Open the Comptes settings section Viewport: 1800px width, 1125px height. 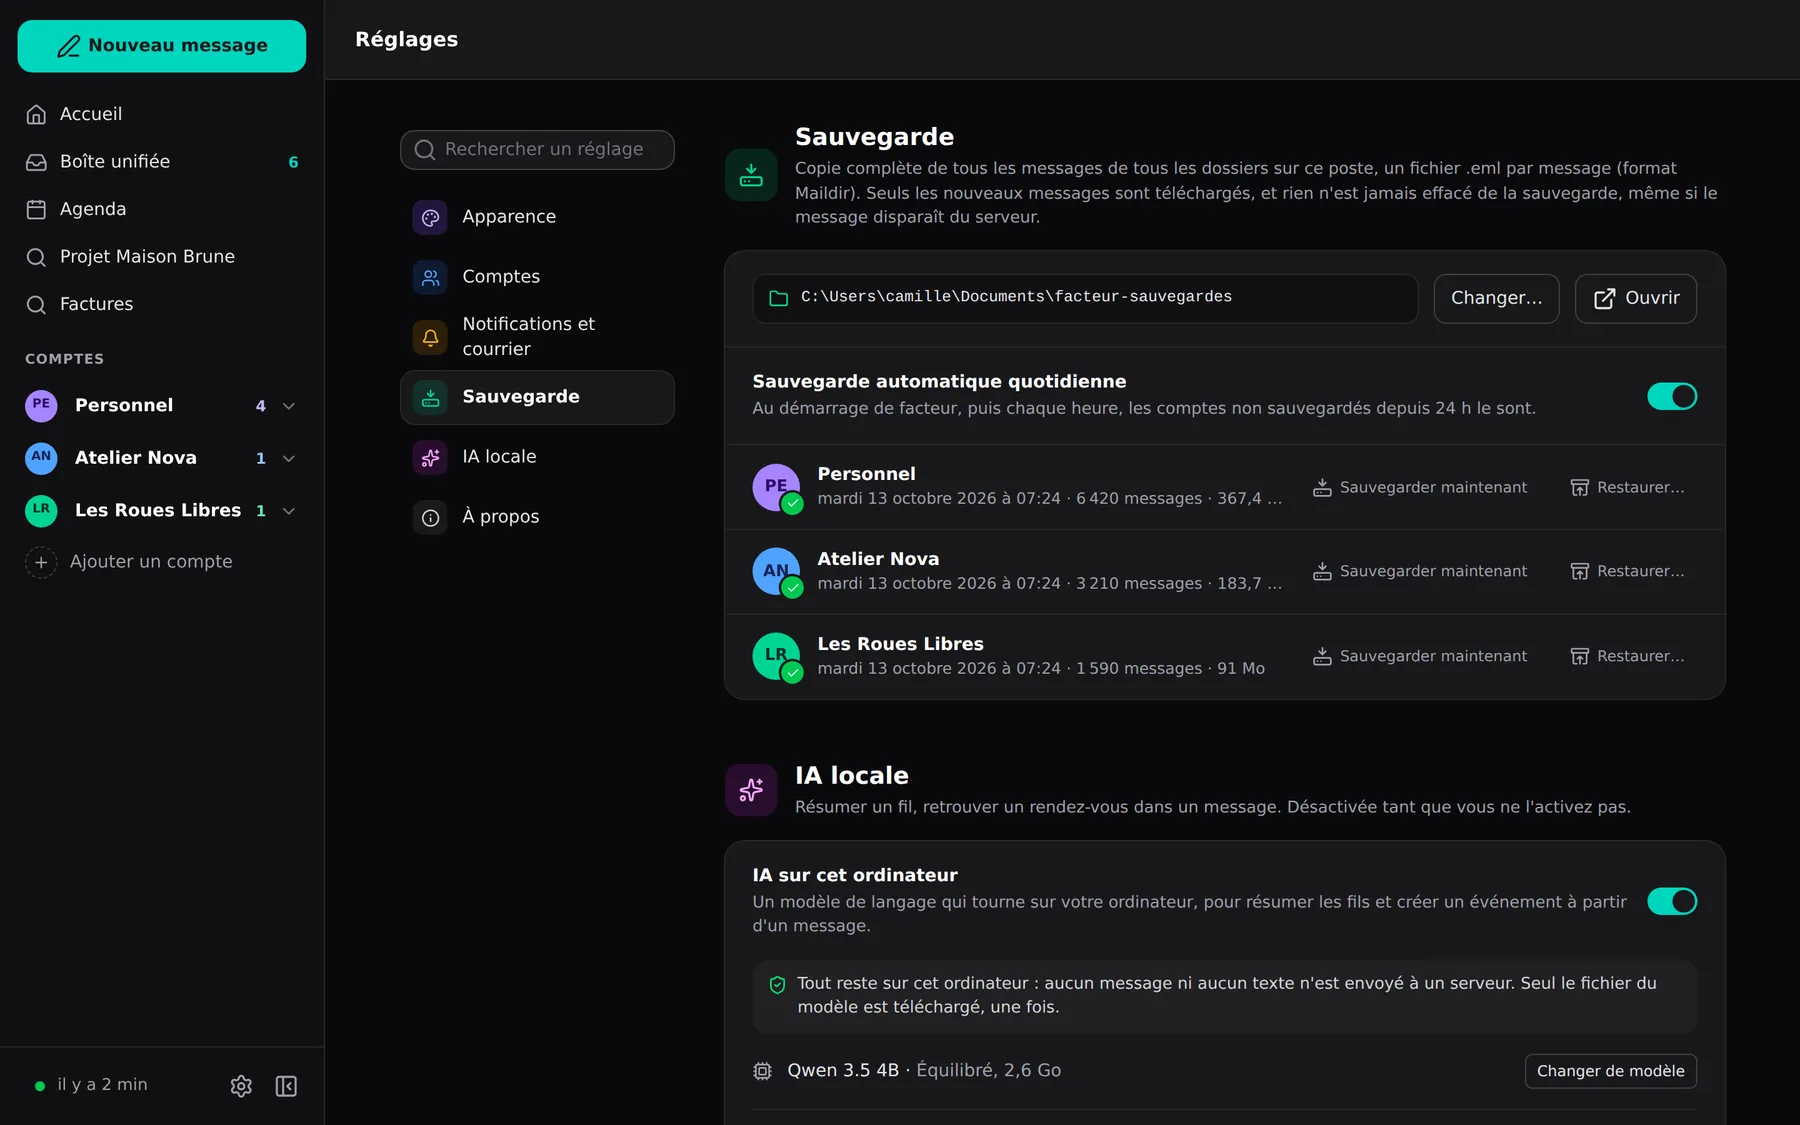[x=537, y=277]
